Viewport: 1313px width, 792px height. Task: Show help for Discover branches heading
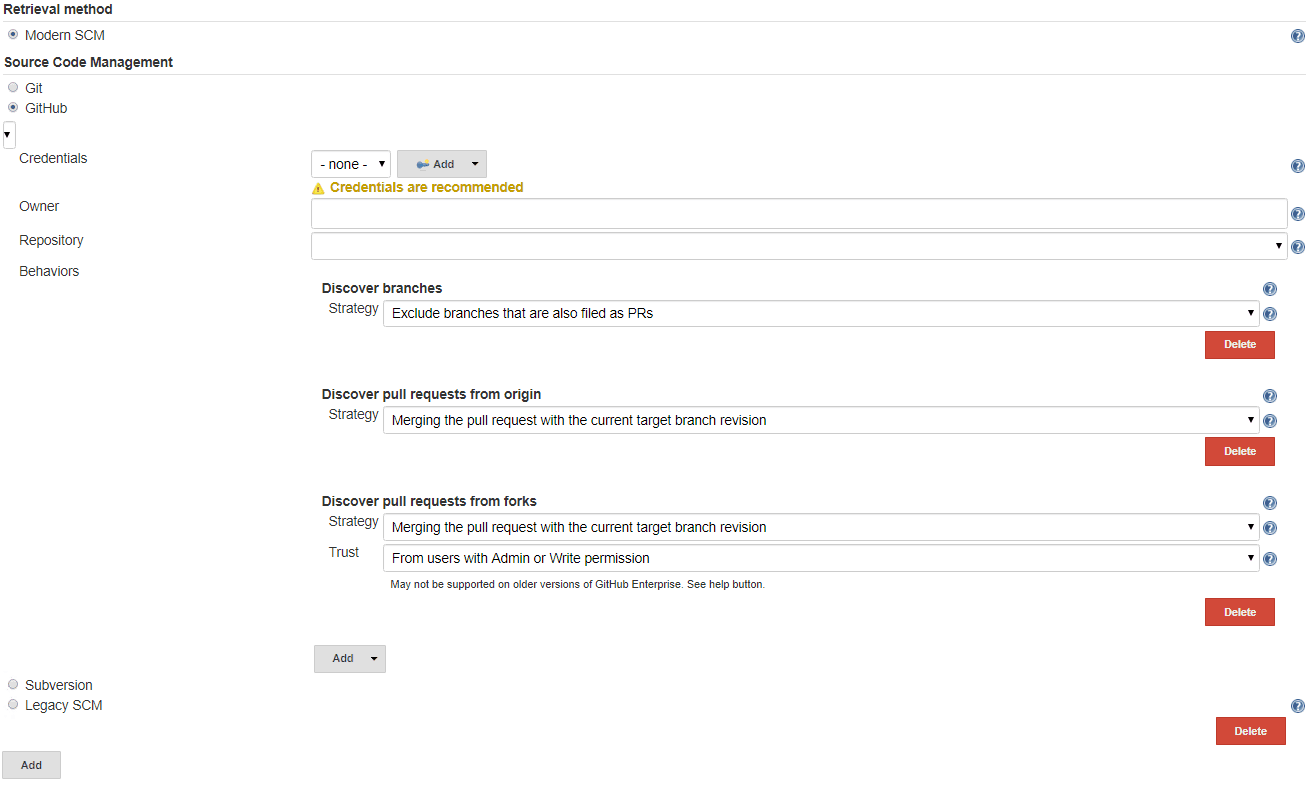[x=1270, y=289]
